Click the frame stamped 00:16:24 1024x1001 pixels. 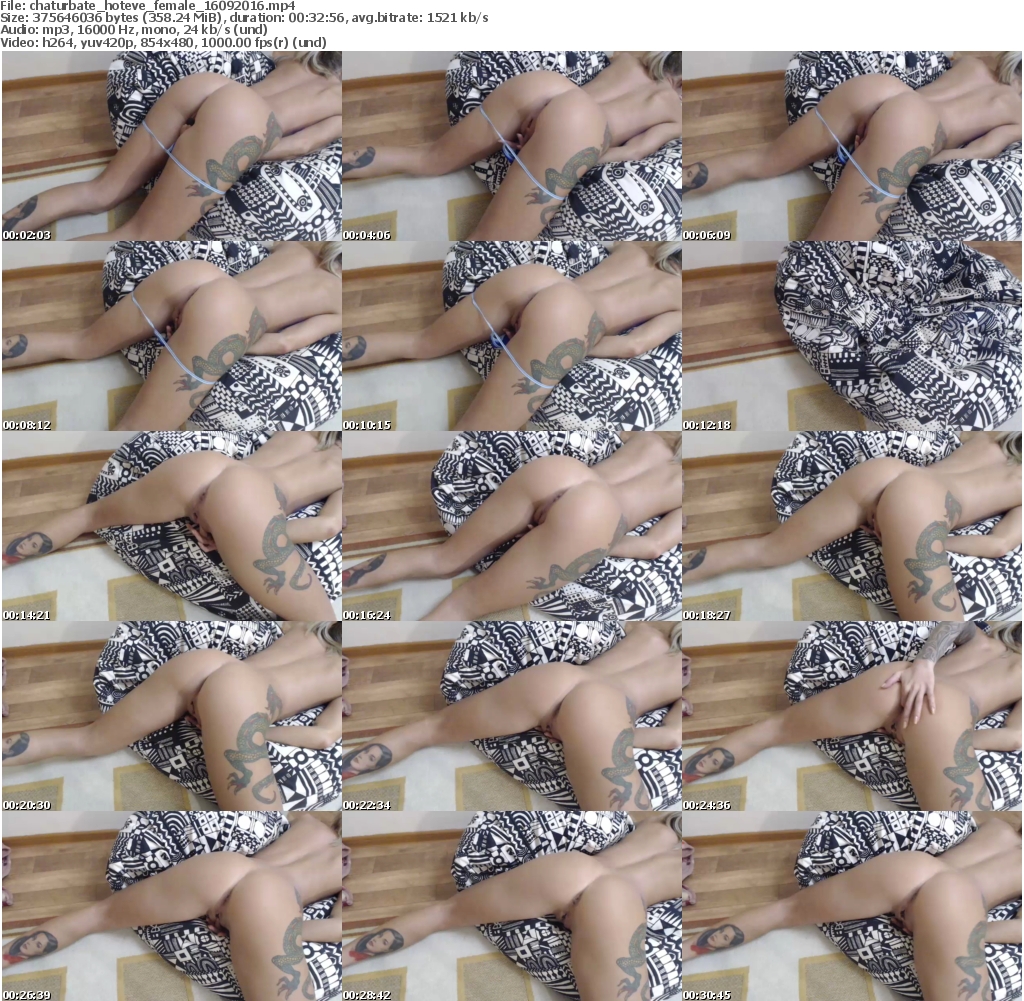(512, 526)
